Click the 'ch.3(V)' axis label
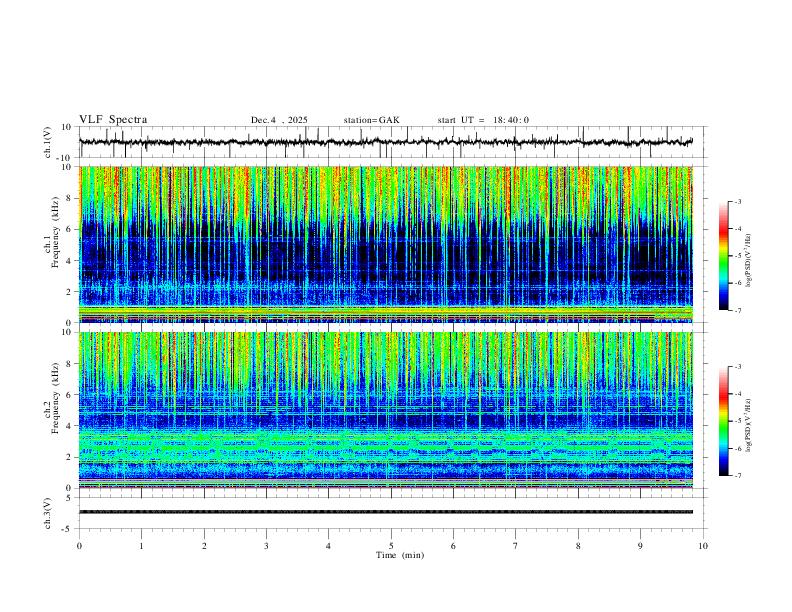The width and height of the screenshot is (792, 612). 47,513
